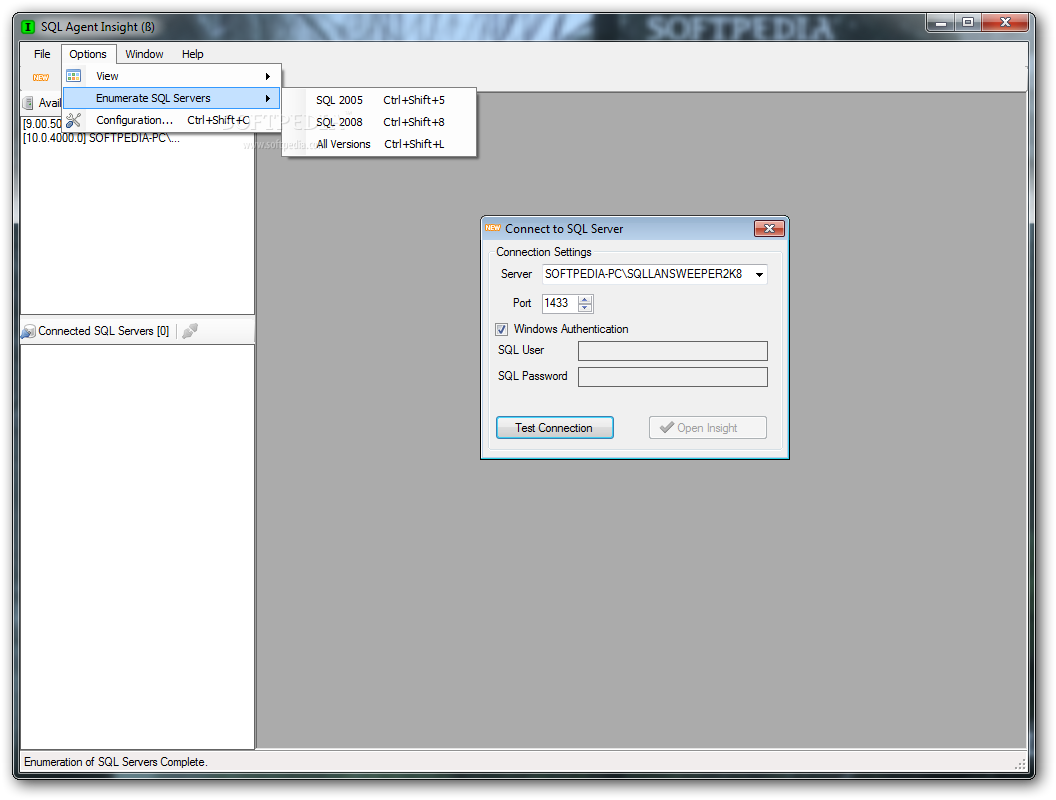
Task: Open the Window menu
Action: (x=144, y=54)
